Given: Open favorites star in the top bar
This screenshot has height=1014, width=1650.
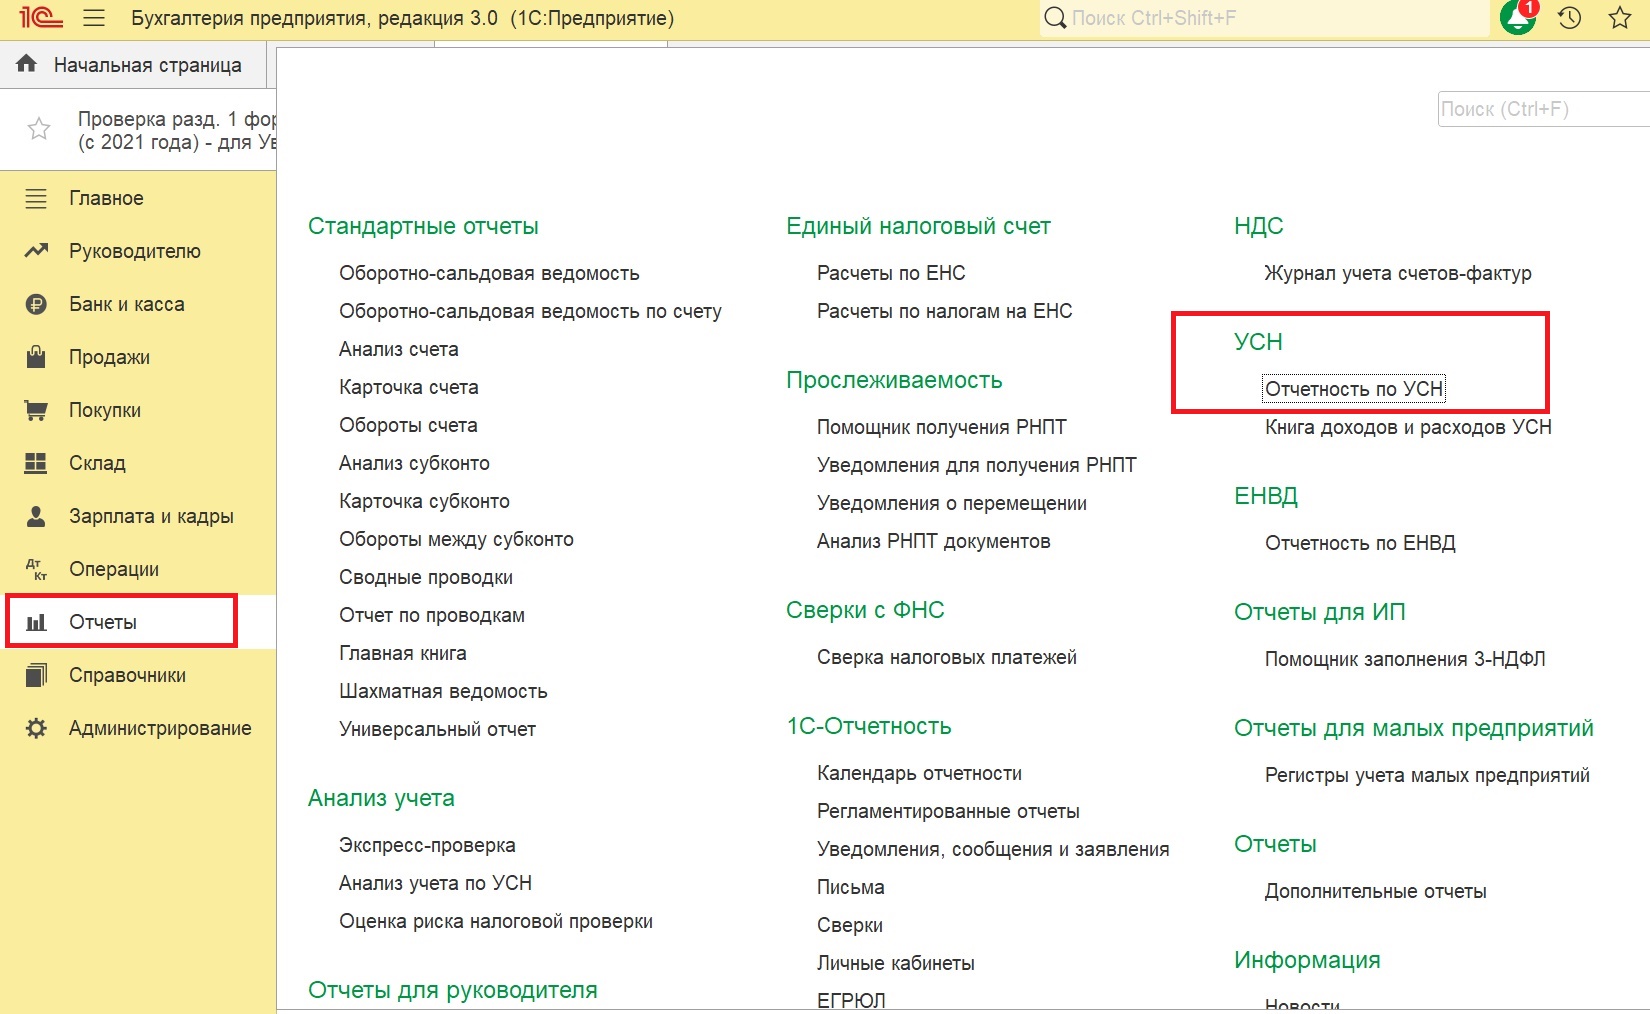Looking at the screenshot, I should click(1620, 18).
